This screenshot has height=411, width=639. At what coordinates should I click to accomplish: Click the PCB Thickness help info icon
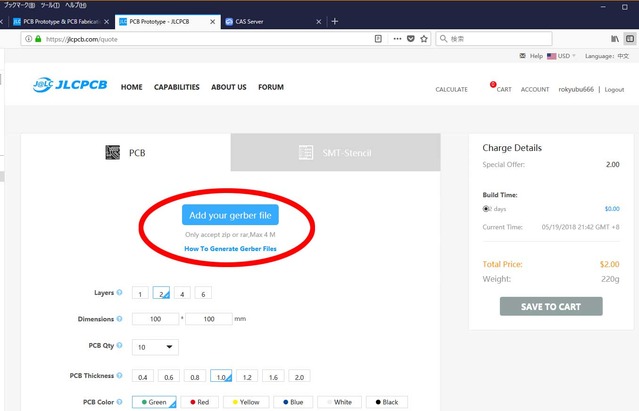[x=119, y=375]
